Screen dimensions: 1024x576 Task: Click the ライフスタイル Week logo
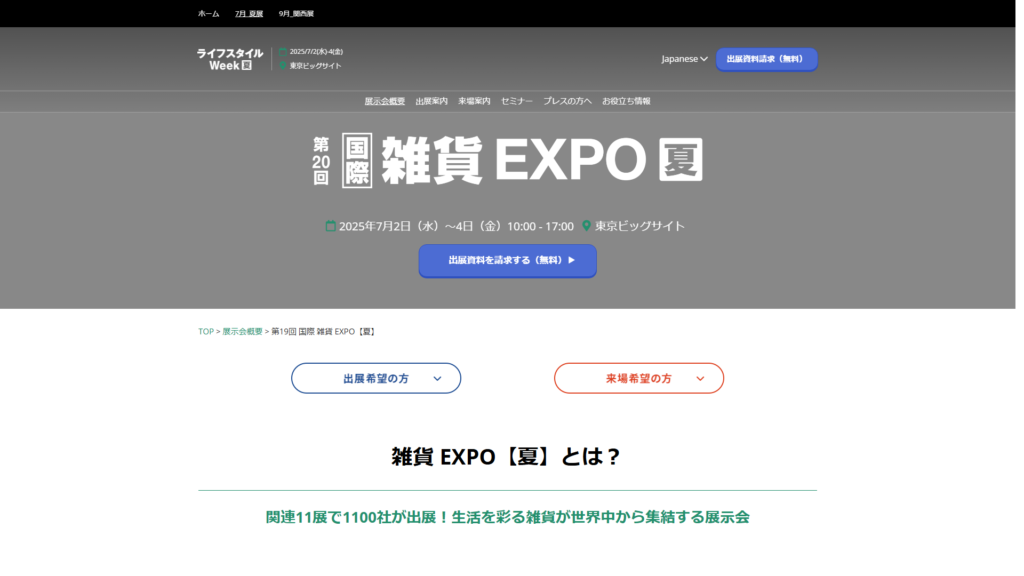(230, 59)
